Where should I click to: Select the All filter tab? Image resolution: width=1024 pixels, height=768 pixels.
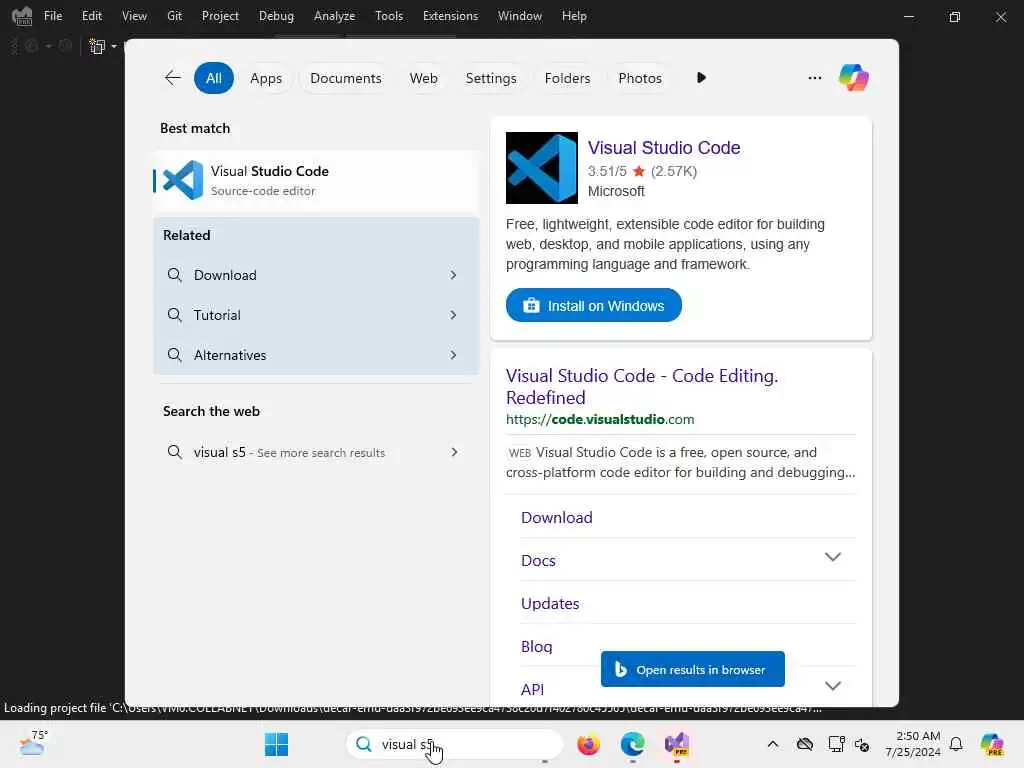pos(214,78)
